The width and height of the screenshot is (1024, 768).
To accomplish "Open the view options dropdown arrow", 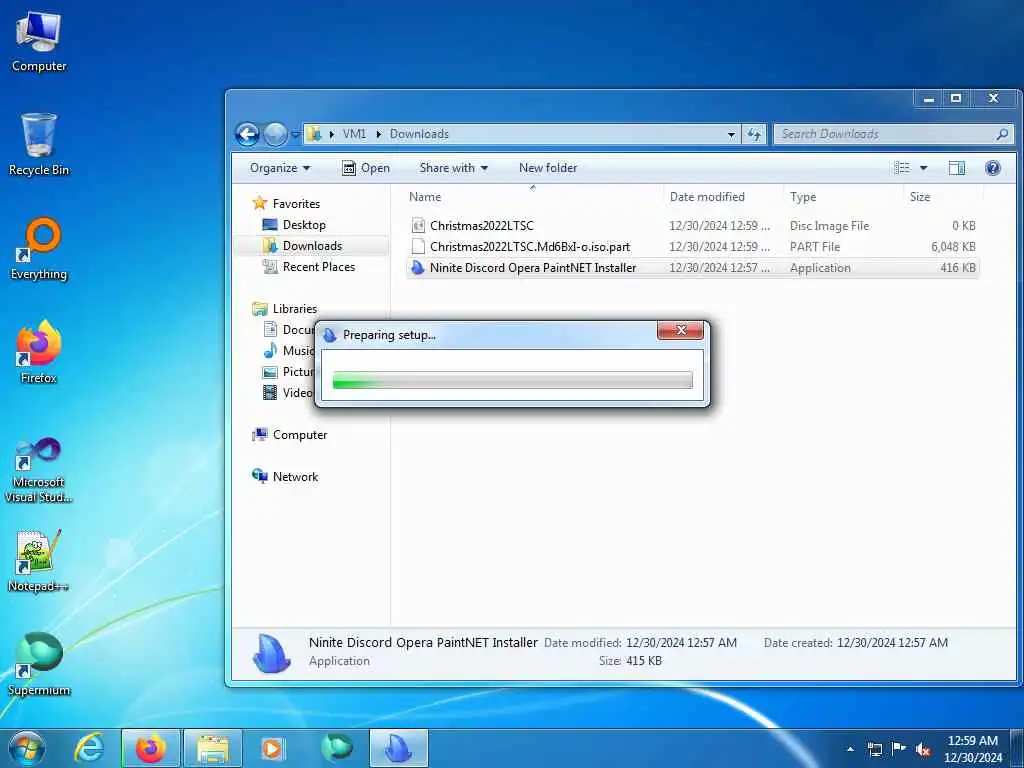I will point(923,168).
